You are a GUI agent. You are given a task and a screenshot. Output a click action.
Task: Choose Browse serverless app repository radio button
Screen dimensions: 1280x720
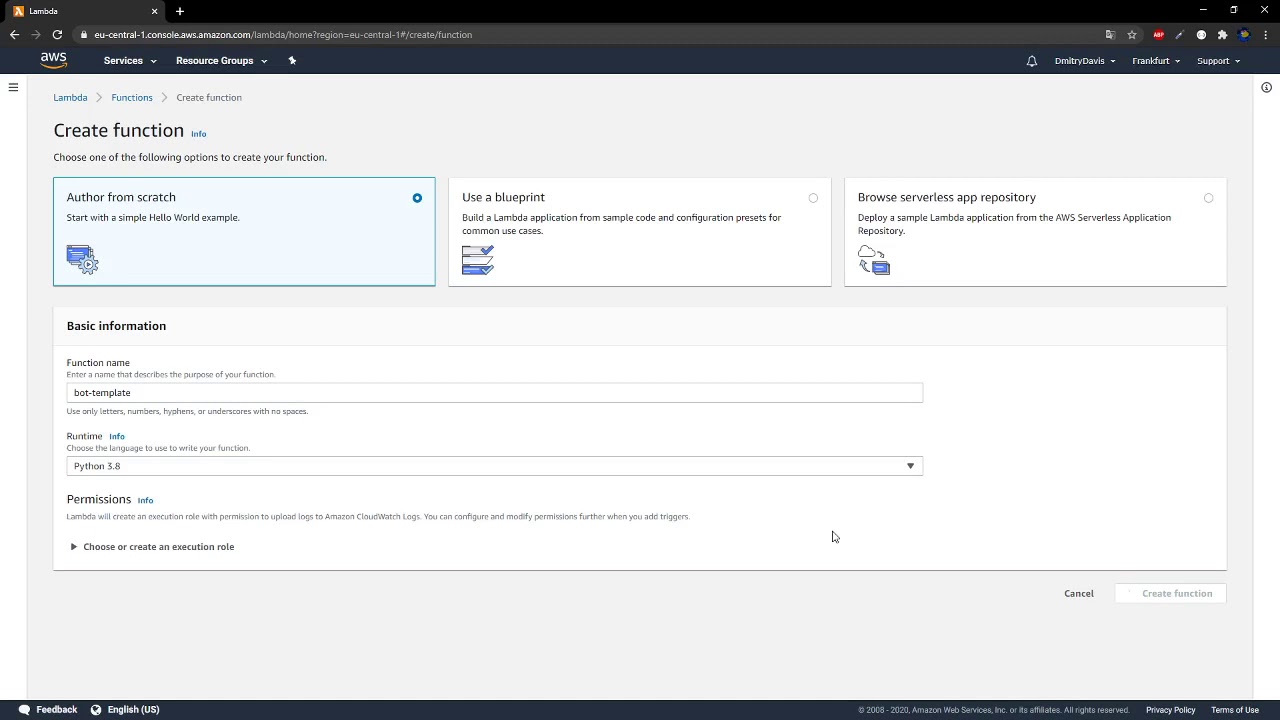point(1208,198)
